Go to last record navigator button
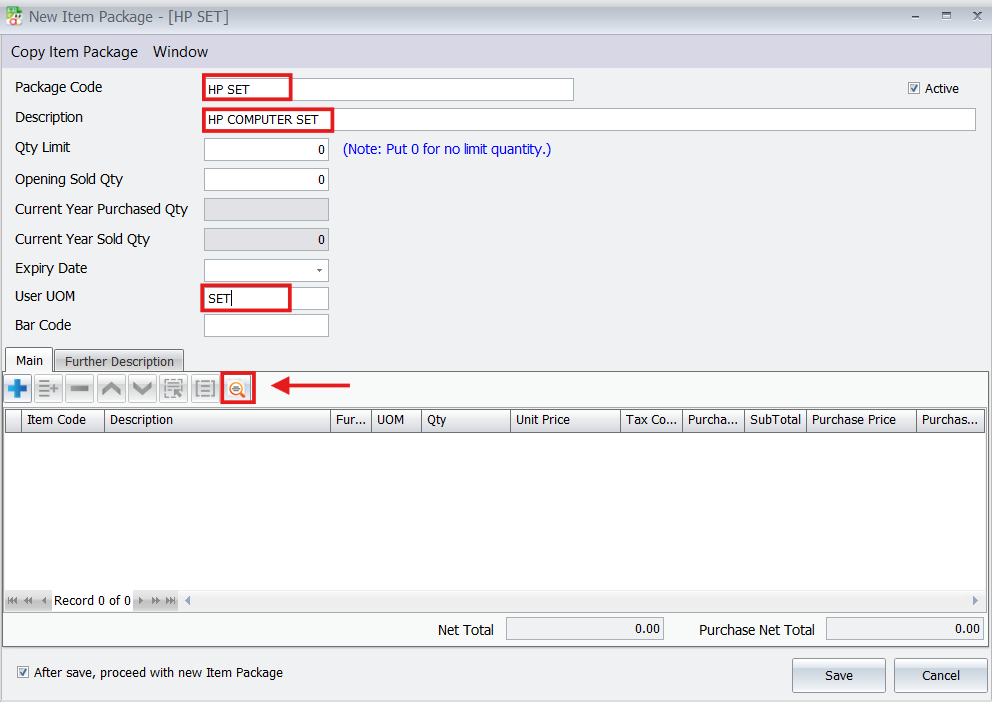 [x=171, y=601]
